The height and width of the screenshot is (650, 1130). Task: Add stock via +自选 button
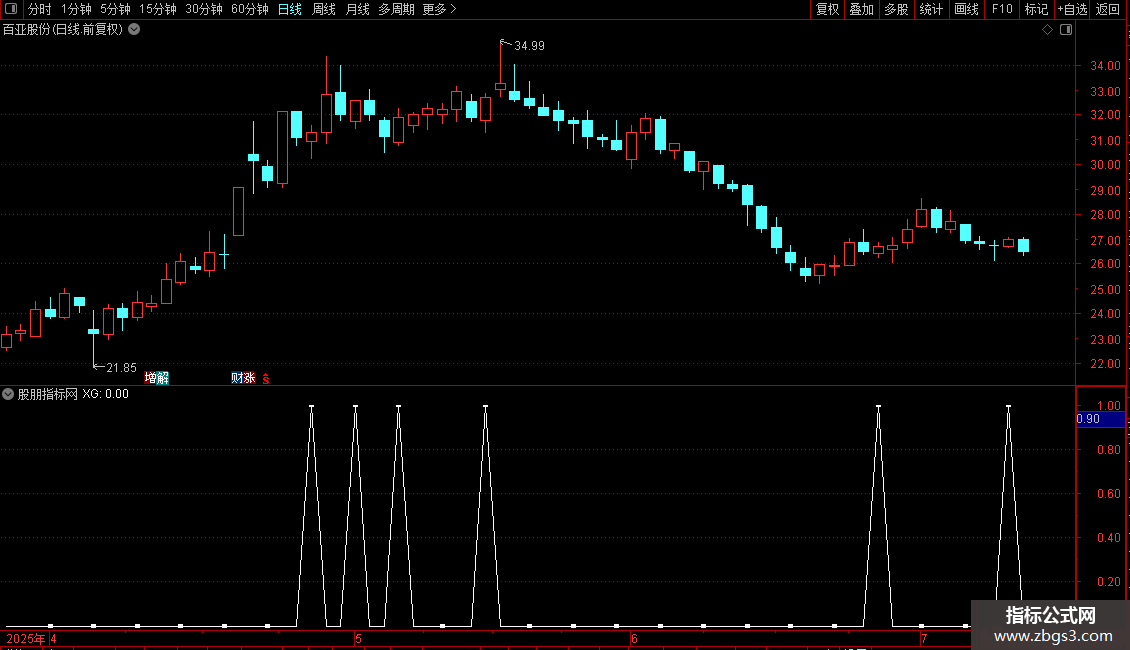[1072, 9]
